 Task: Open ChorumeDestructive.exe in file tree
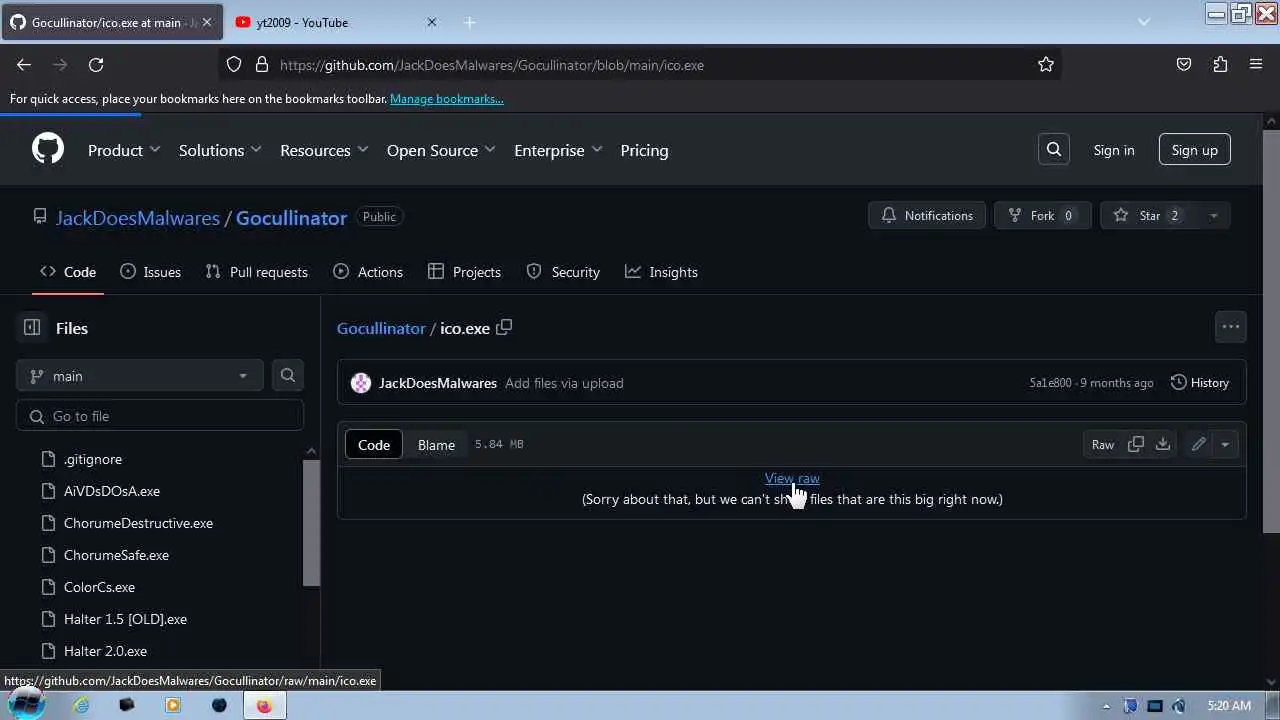(138, 523)
